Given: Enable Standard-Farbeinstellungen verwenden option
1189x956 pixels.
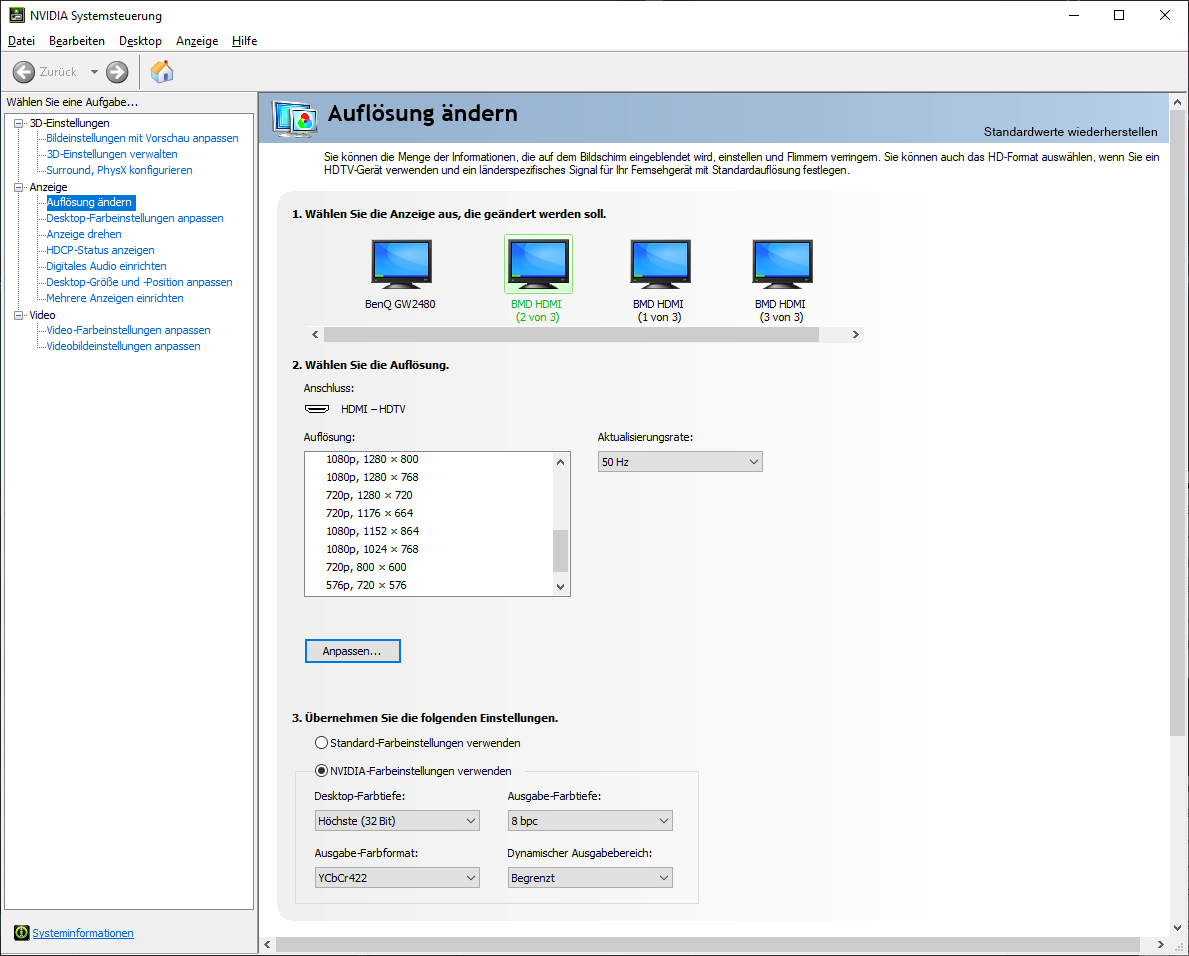Looking at the screenshot, I should click(x=321, y=743).
